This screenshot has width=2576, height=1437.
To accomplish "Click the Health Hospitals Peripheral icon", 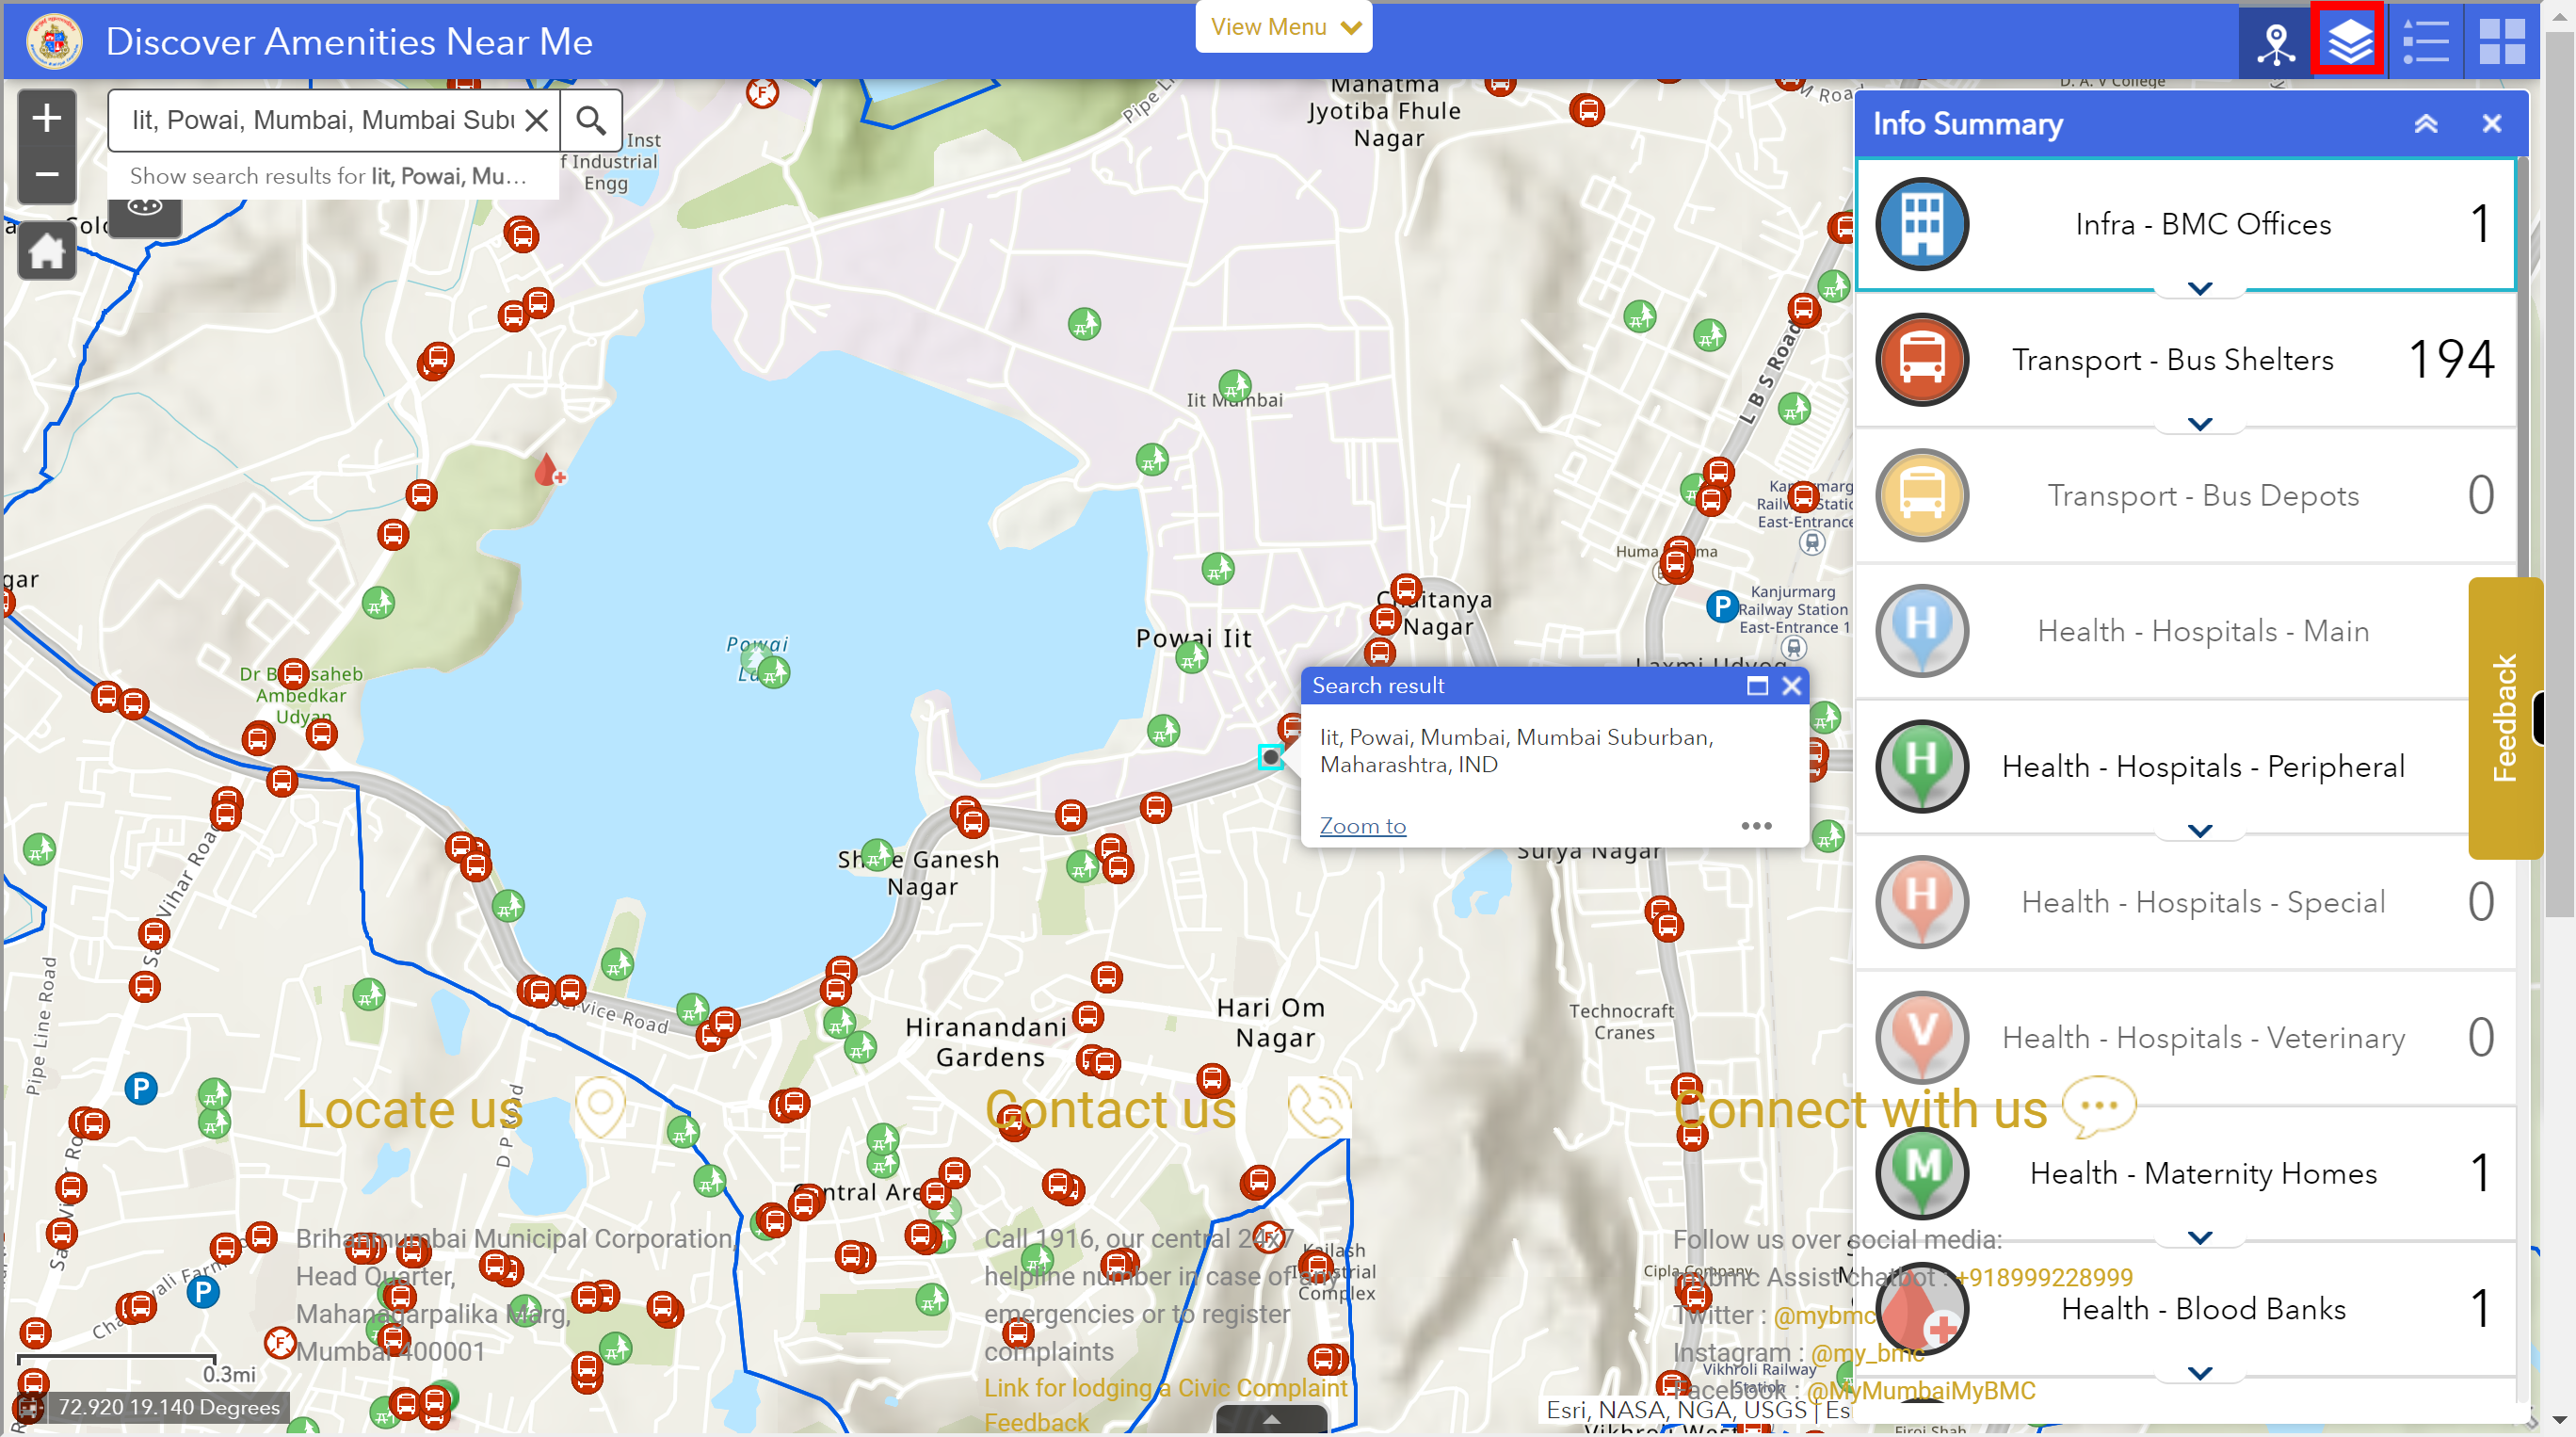I will (x=1920, y=765).
